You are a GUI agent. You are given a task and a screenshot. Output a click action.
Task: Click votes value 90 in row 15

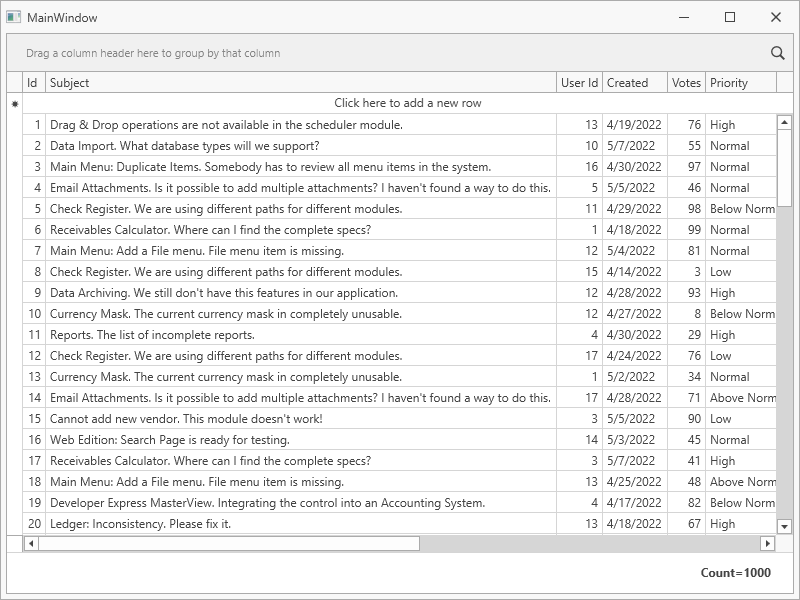687,419
